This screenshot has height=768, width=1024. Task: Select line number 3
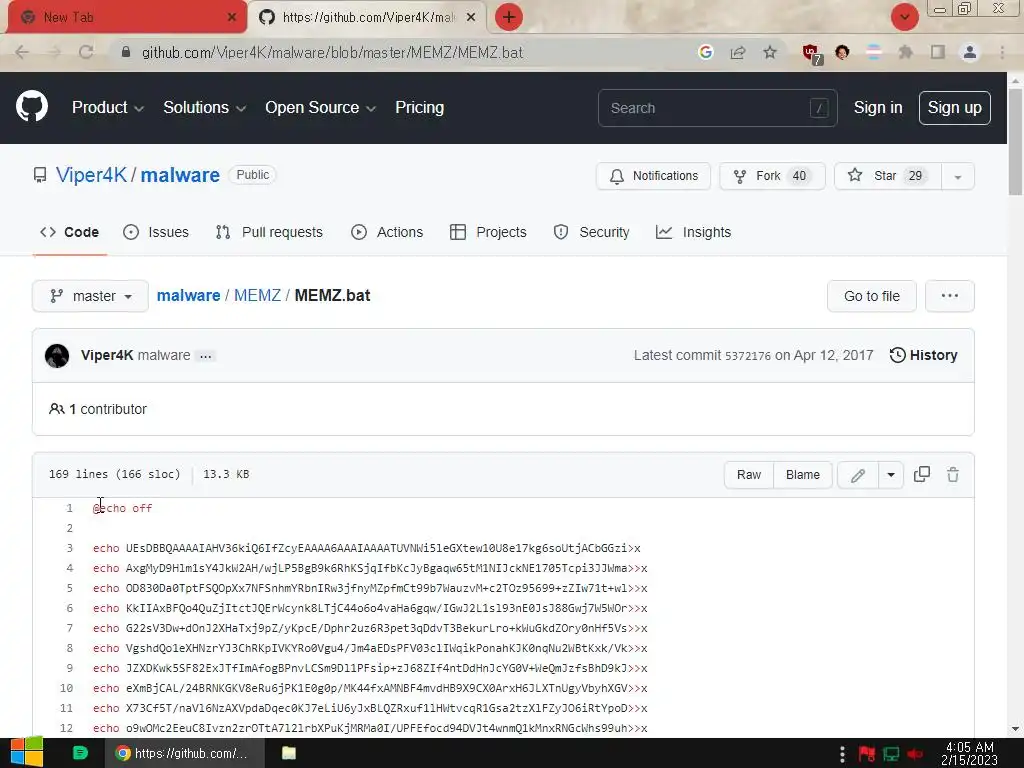pyautogui.click(x=69, y=548)
